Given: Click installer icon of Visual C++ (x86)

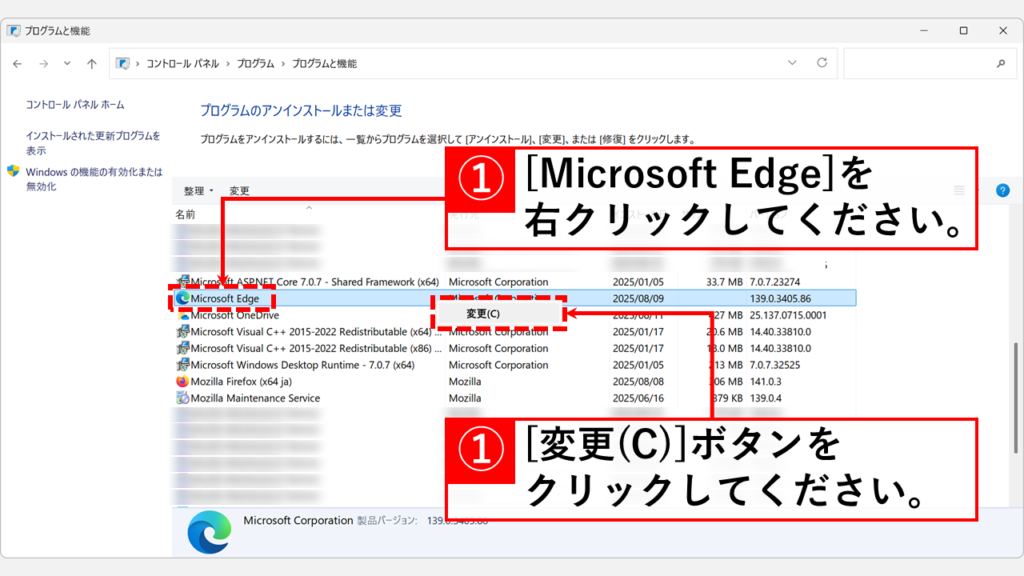Looking at the screenshot, I should 182,348.
